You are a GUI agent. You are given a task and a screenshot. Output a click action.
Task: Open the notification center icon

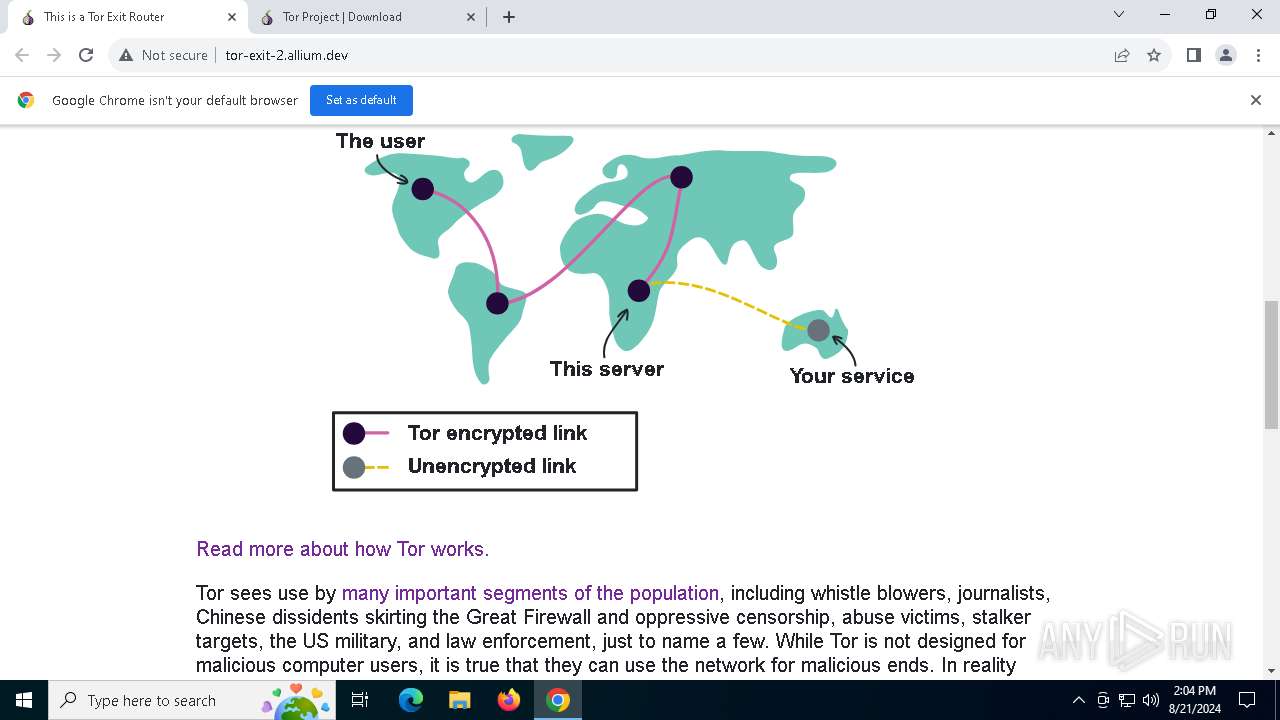1247,700
